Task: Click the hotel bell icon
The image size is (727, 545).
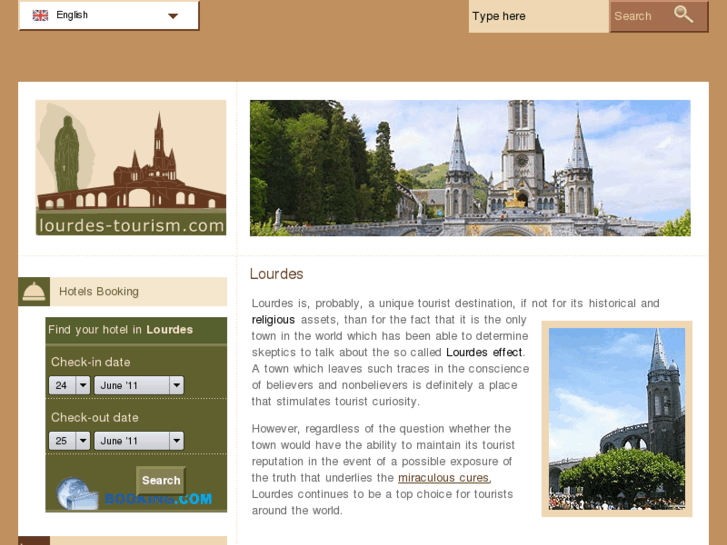Action: point(34,291)
